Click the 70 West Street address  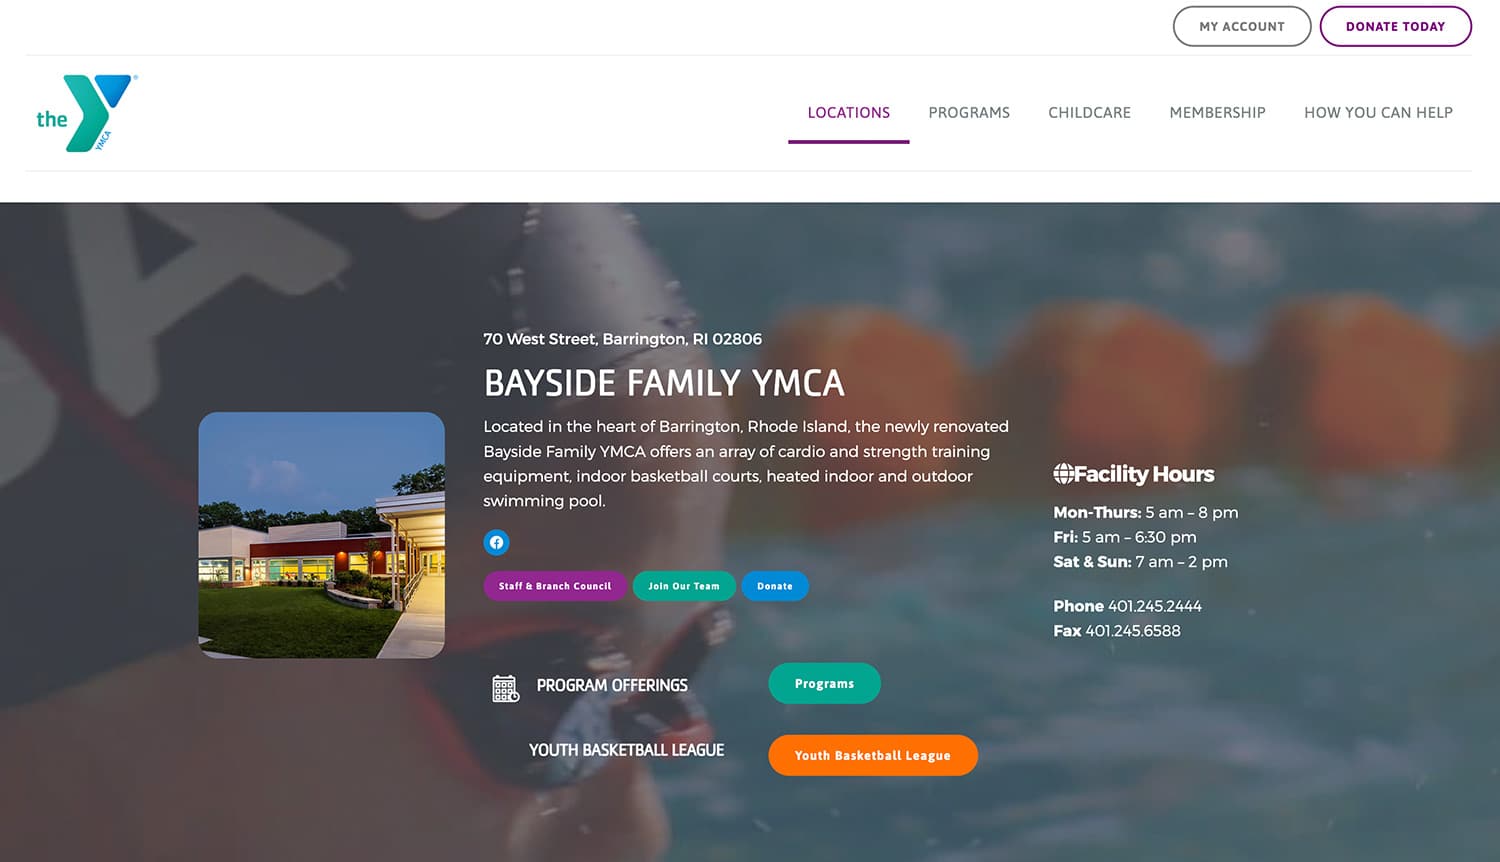click(x=622, y=339)
